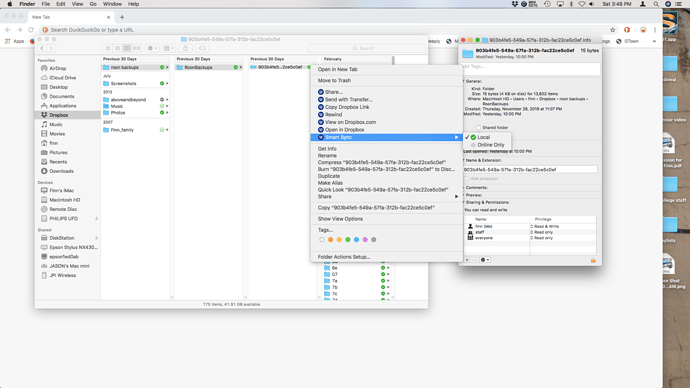Open Downloads from the sidebar
This screenshot has height=388, width=690.
pyautogui.click(x=61, y=171)
